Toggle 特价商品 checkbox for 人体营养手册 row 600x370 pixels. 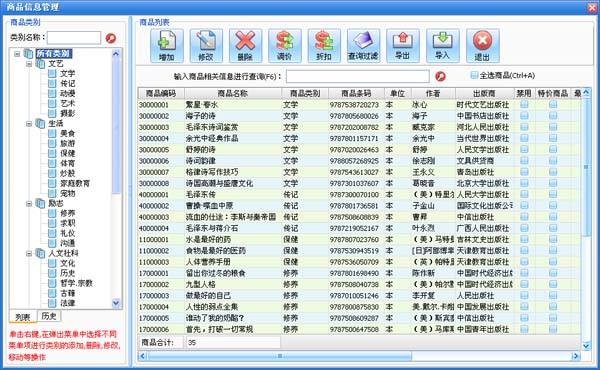(x=553, y=262)
